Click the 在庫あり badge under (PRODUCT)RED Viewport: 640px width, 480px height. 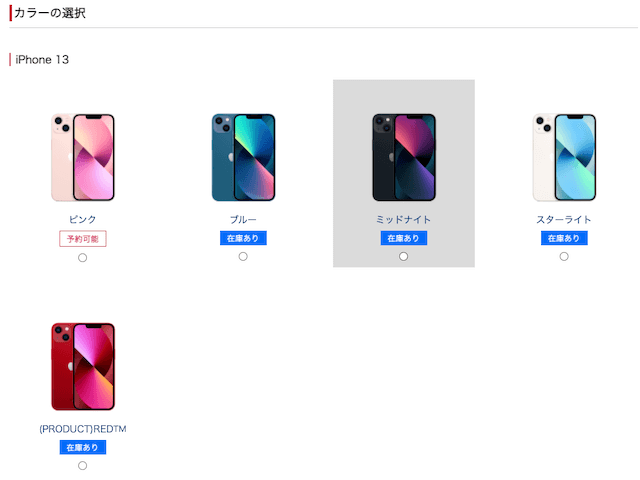click(83, 447)
